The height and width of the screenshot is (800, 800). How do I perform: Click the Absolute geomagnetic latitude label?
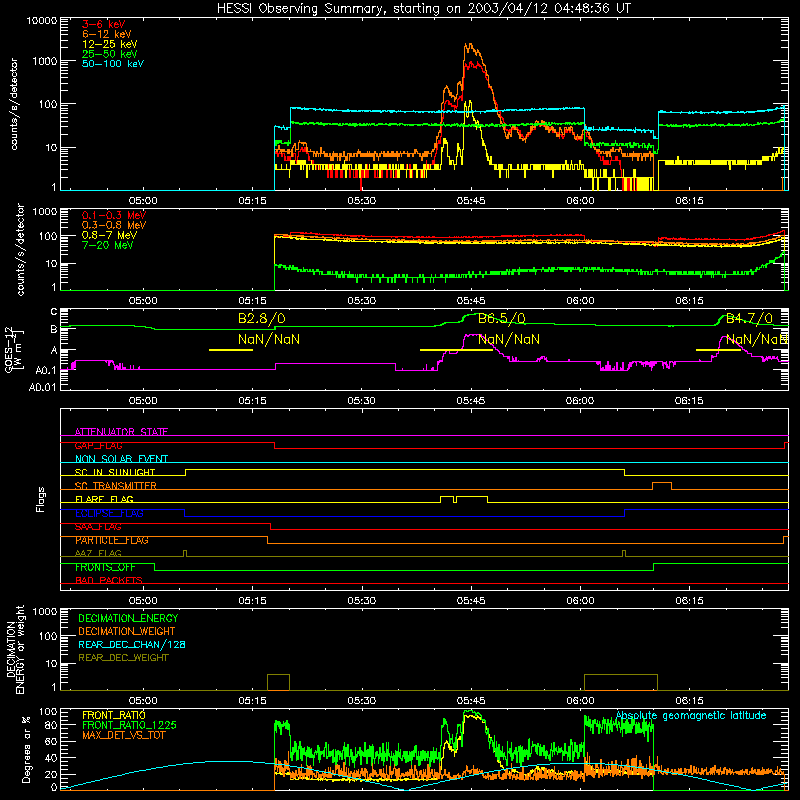tap(691, 716)
